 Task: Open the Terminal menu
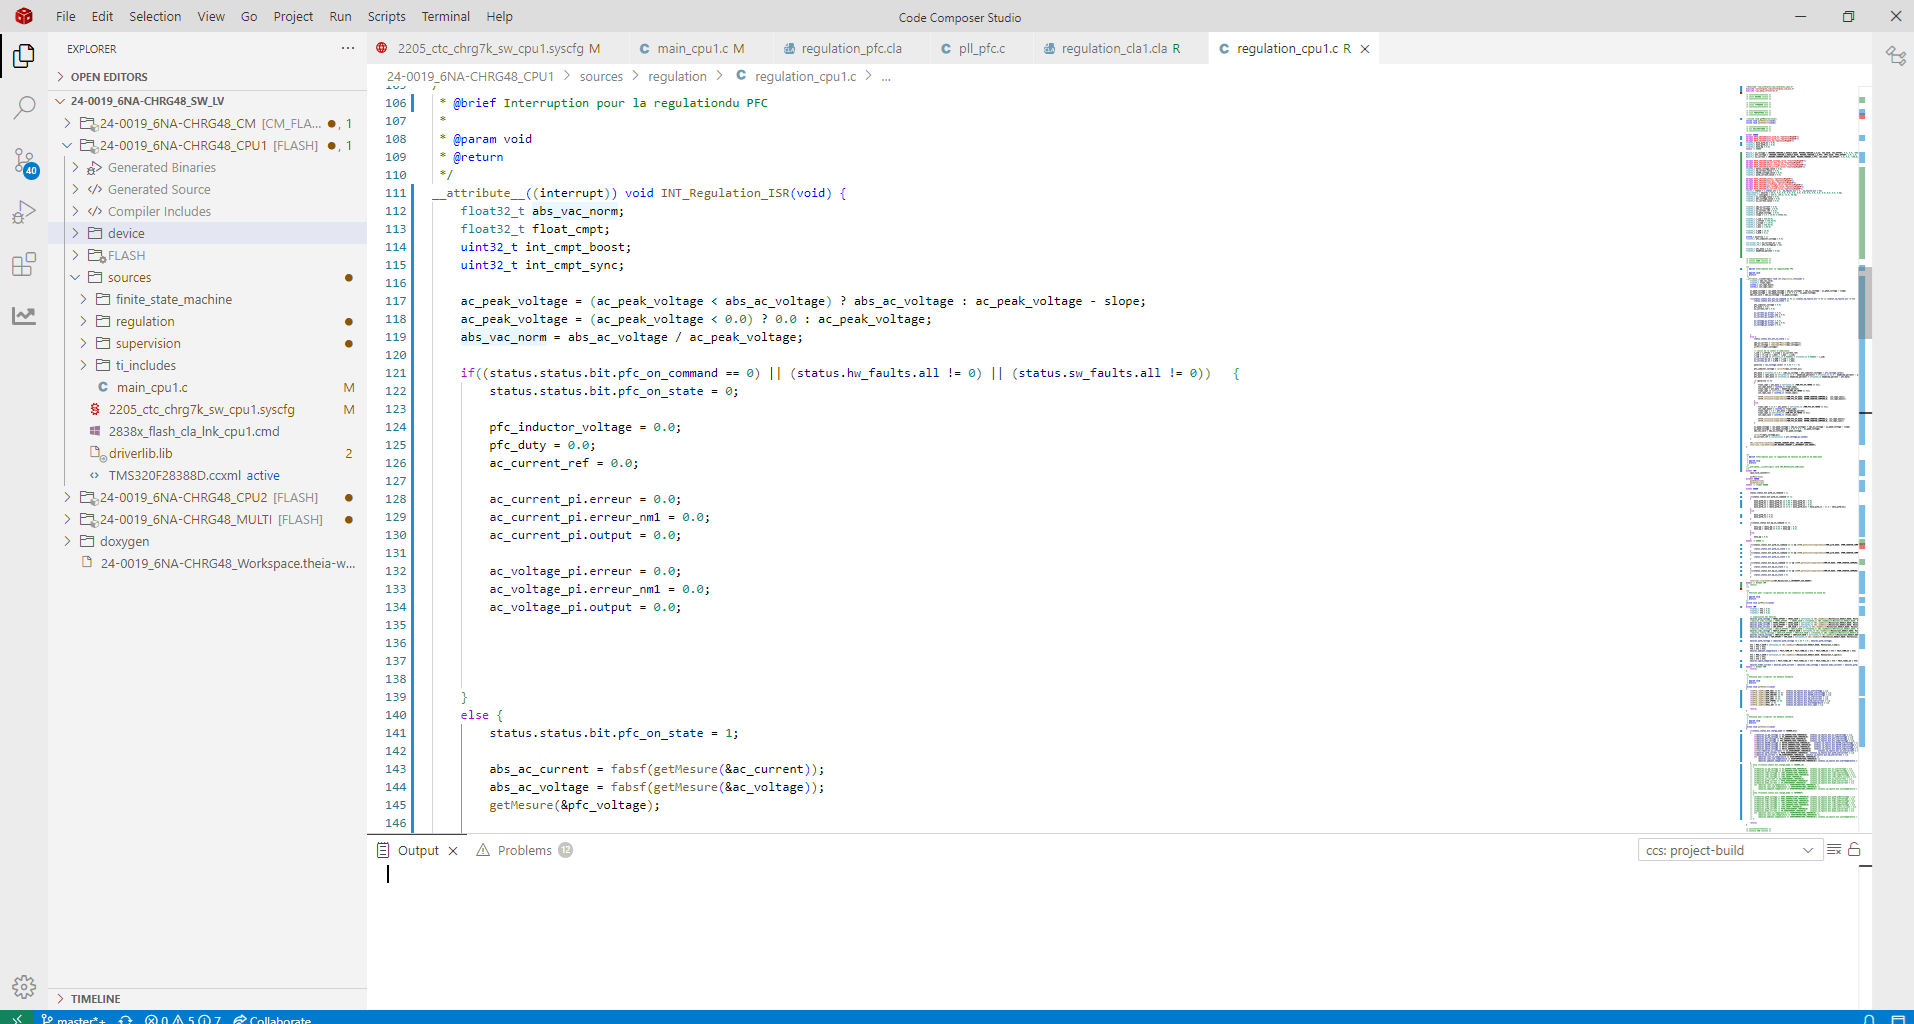(x=446, y=16)
